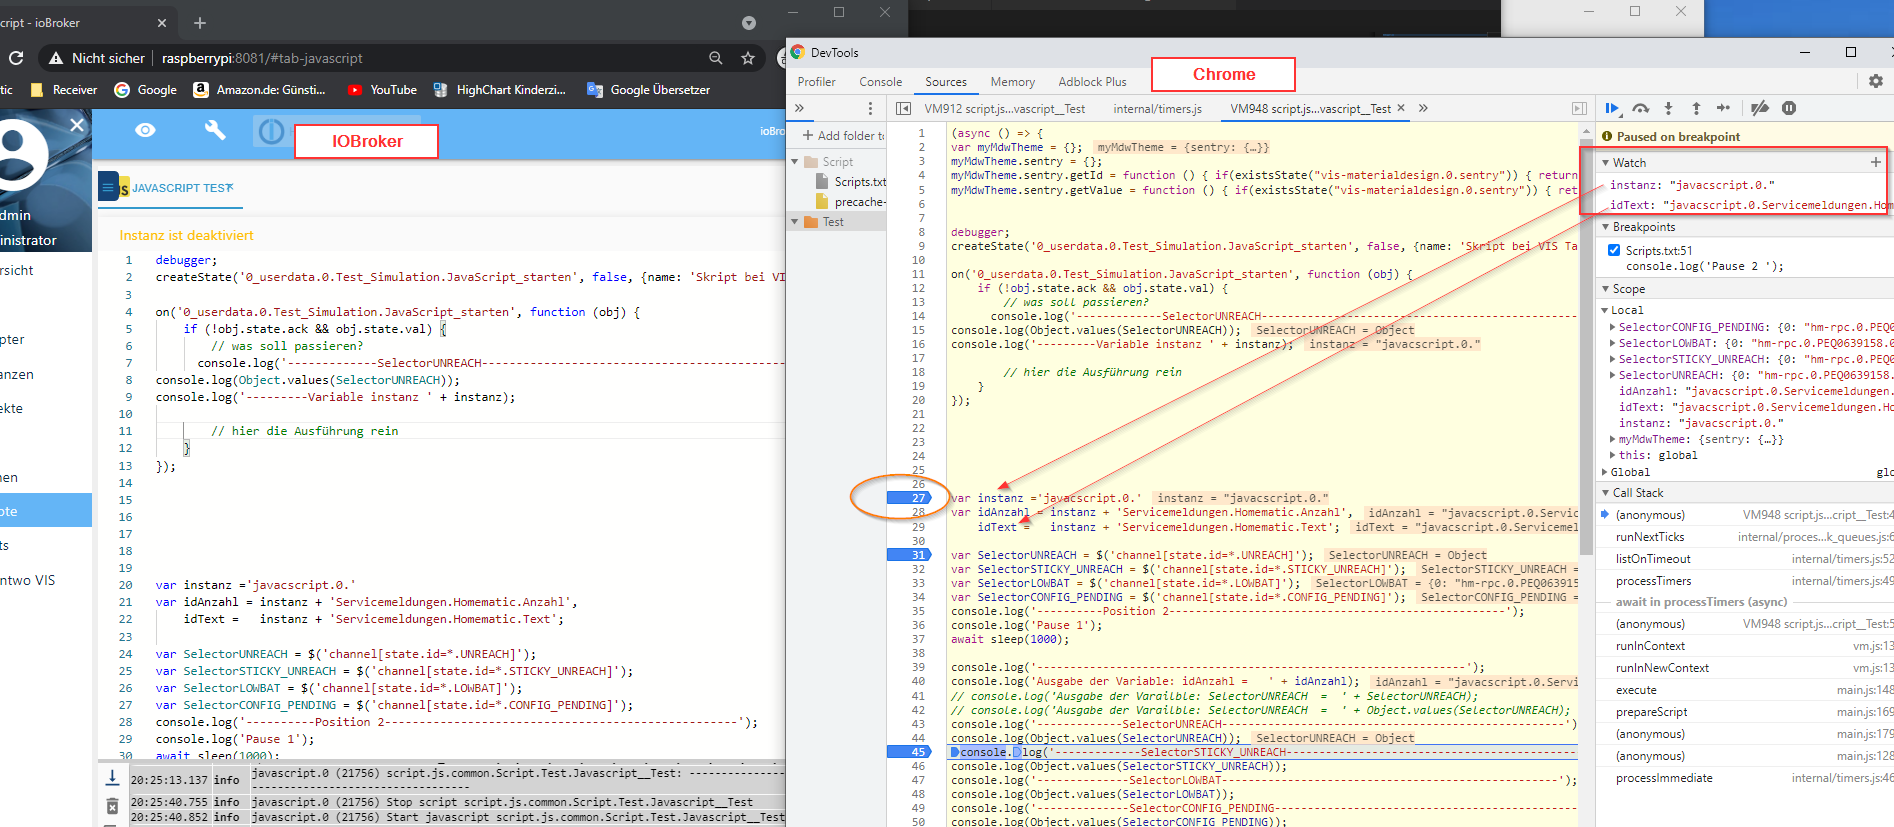Bookmark this page with the star
1894x827 pixels.
tap(748, 58)
